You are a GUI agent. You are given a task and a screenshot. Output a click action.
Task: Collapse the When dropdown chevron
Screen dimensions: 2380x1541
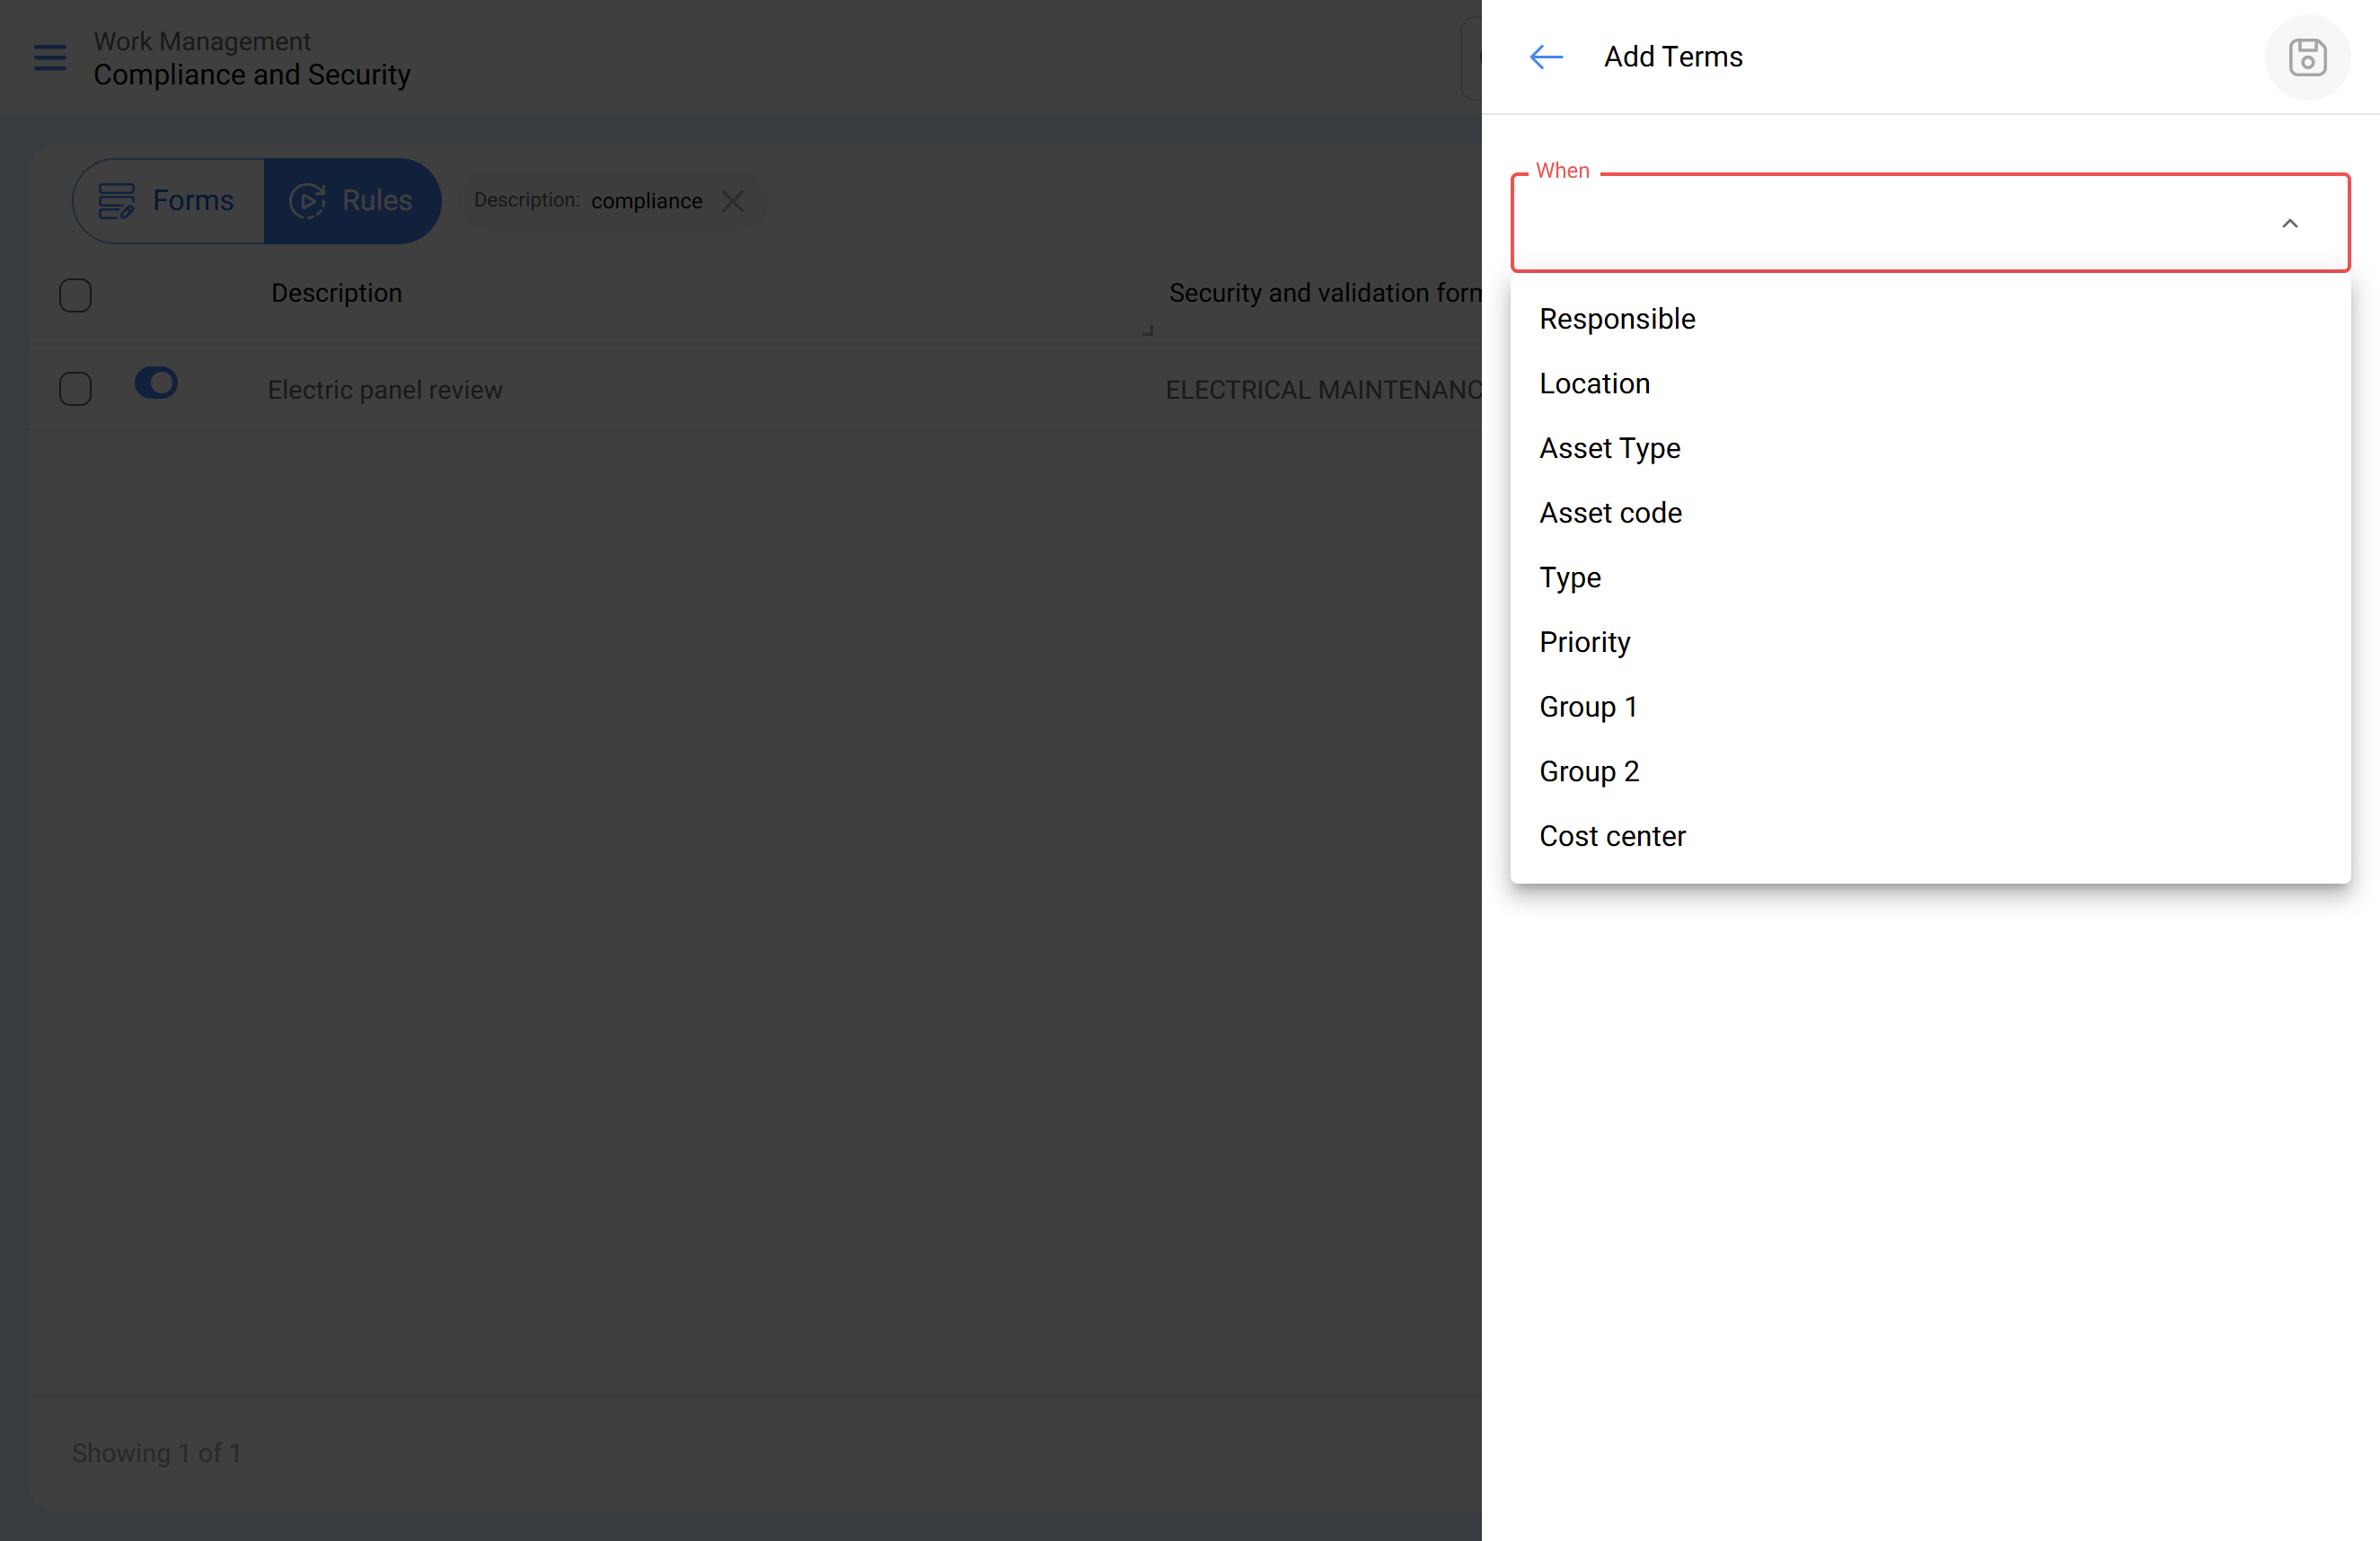pos(2289,223)
